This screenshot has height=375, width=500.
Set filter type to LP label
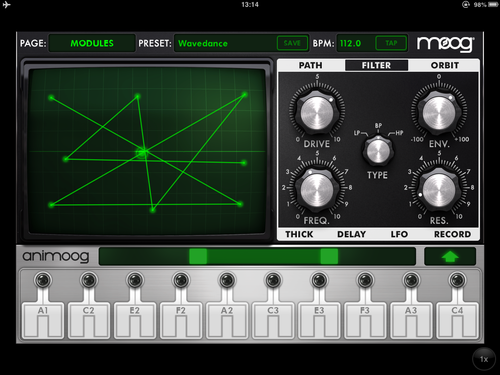coord(357,133)
